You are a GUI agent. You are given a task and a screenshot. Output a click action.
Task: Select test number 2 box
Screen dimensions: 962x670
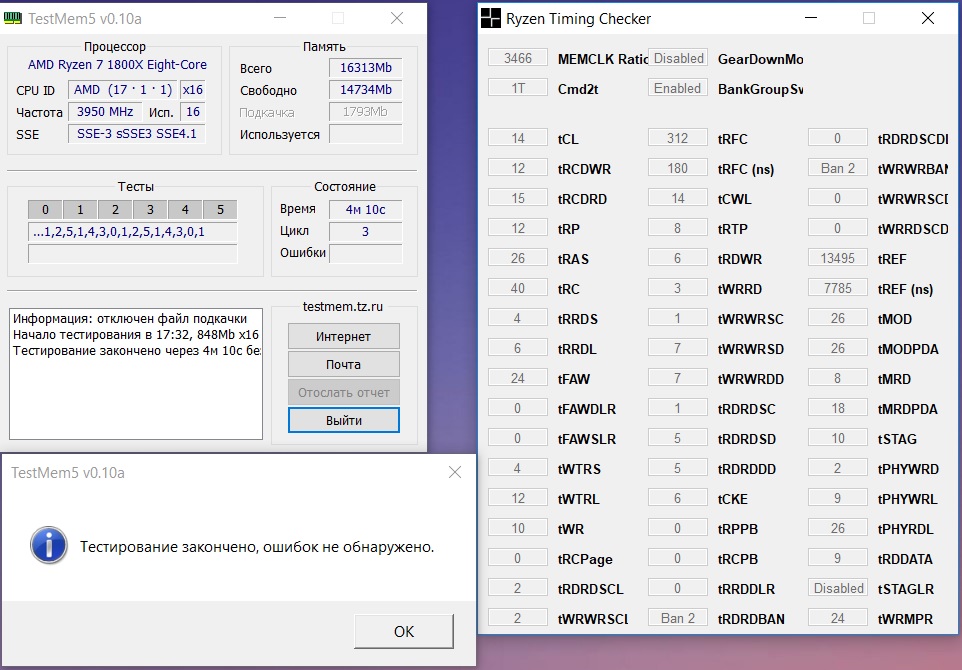(115, 210)
